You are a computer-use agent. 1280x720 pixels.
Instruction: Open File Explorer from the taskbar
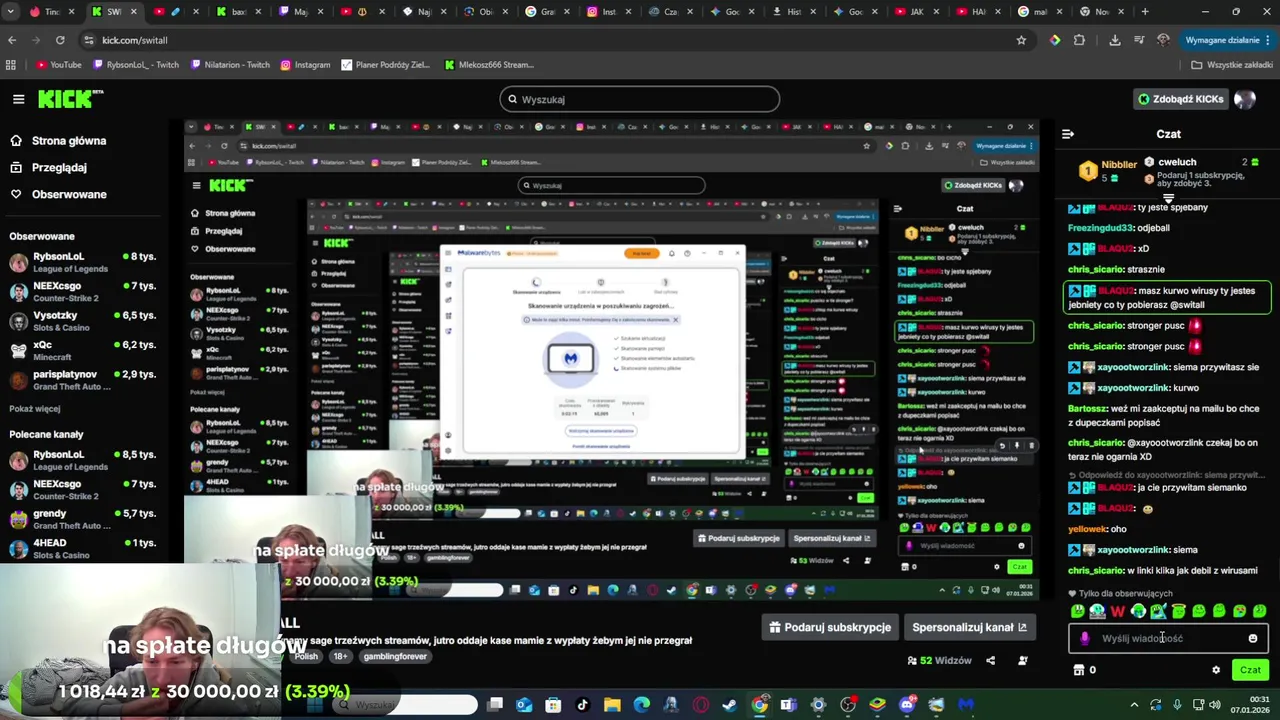(x=612, y=705)
